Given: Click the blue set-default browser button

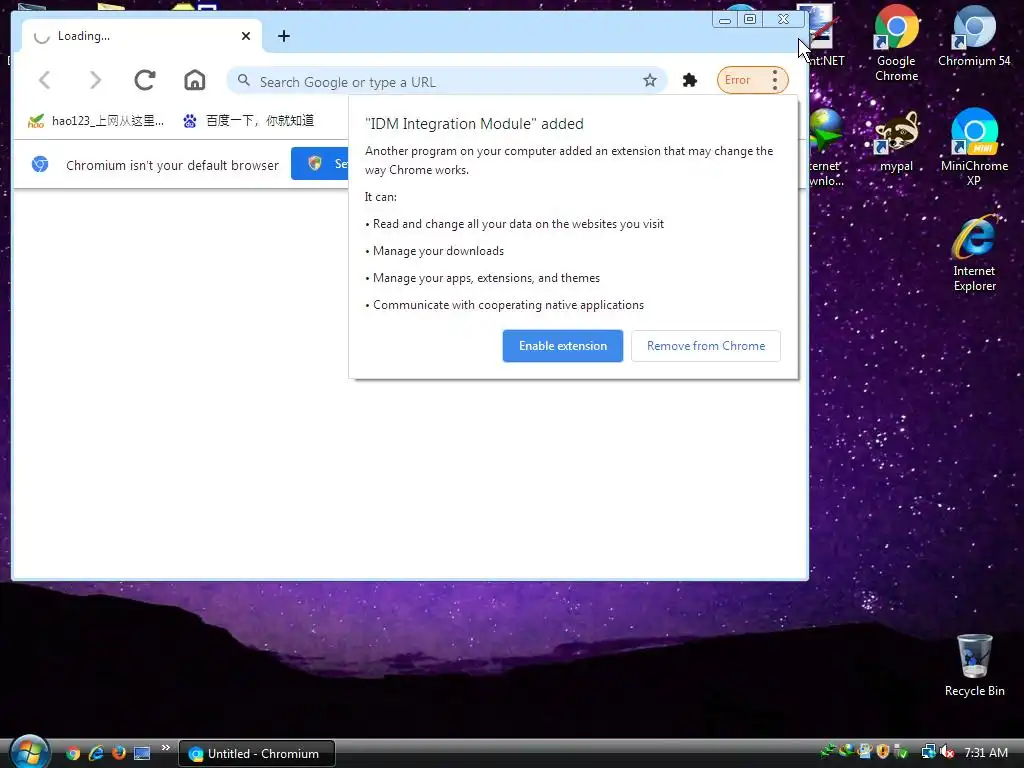Looking at the screenshot, I should pos(320,163).
